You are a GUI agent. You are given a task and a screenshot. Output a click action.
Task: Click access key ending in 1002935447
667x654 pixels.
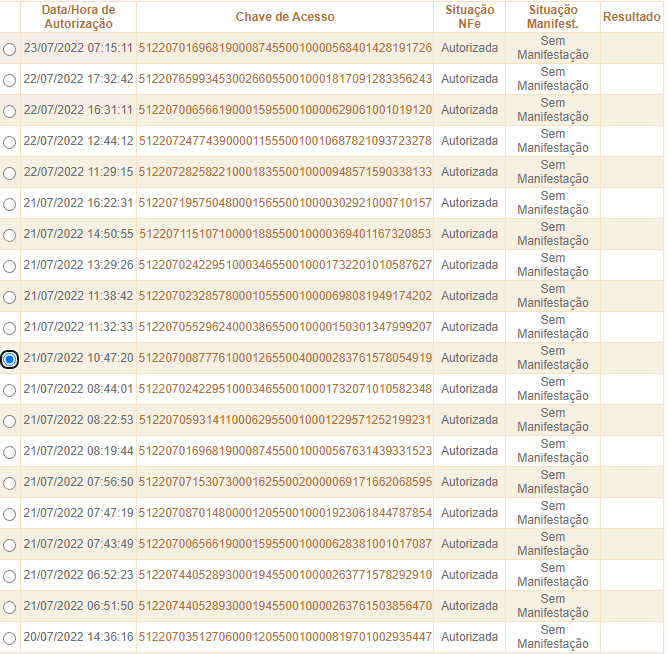click(285, 637)
